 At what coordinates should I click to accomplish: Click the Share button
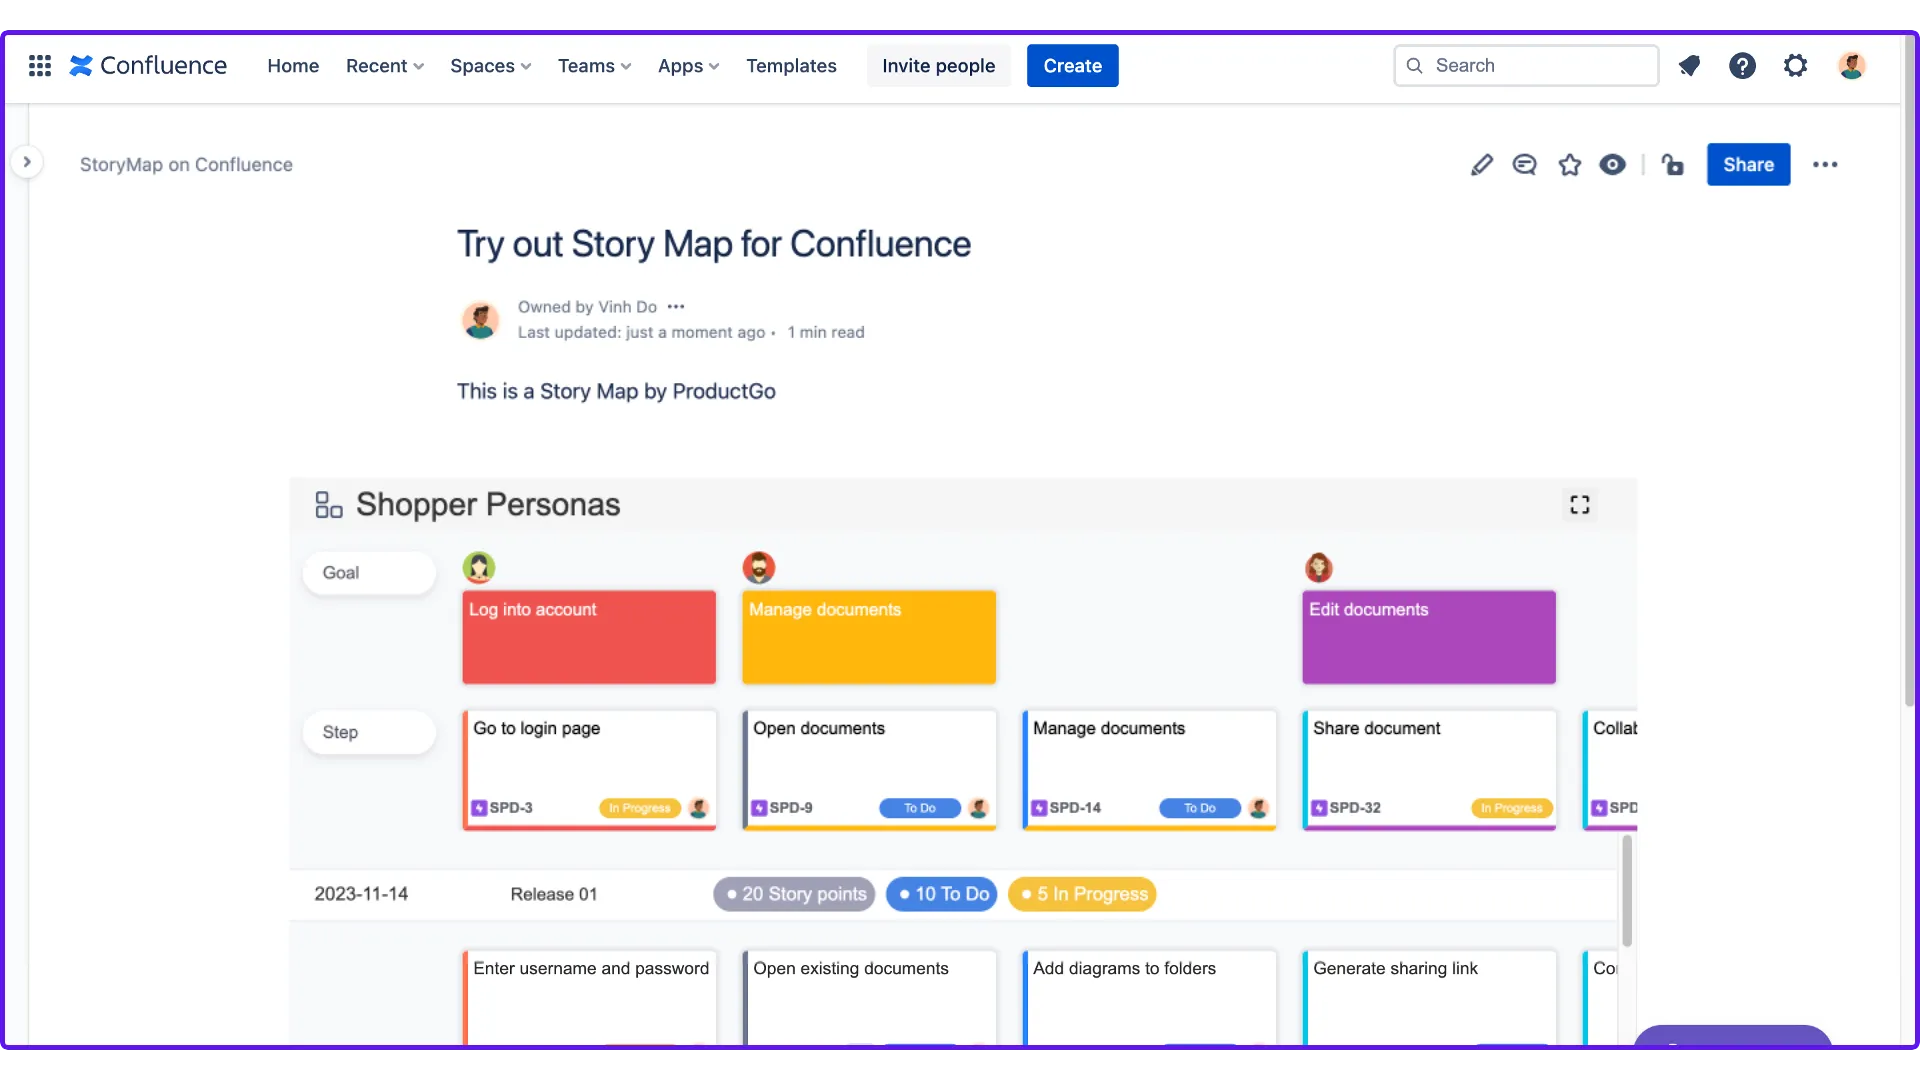tap(1748, 165)
